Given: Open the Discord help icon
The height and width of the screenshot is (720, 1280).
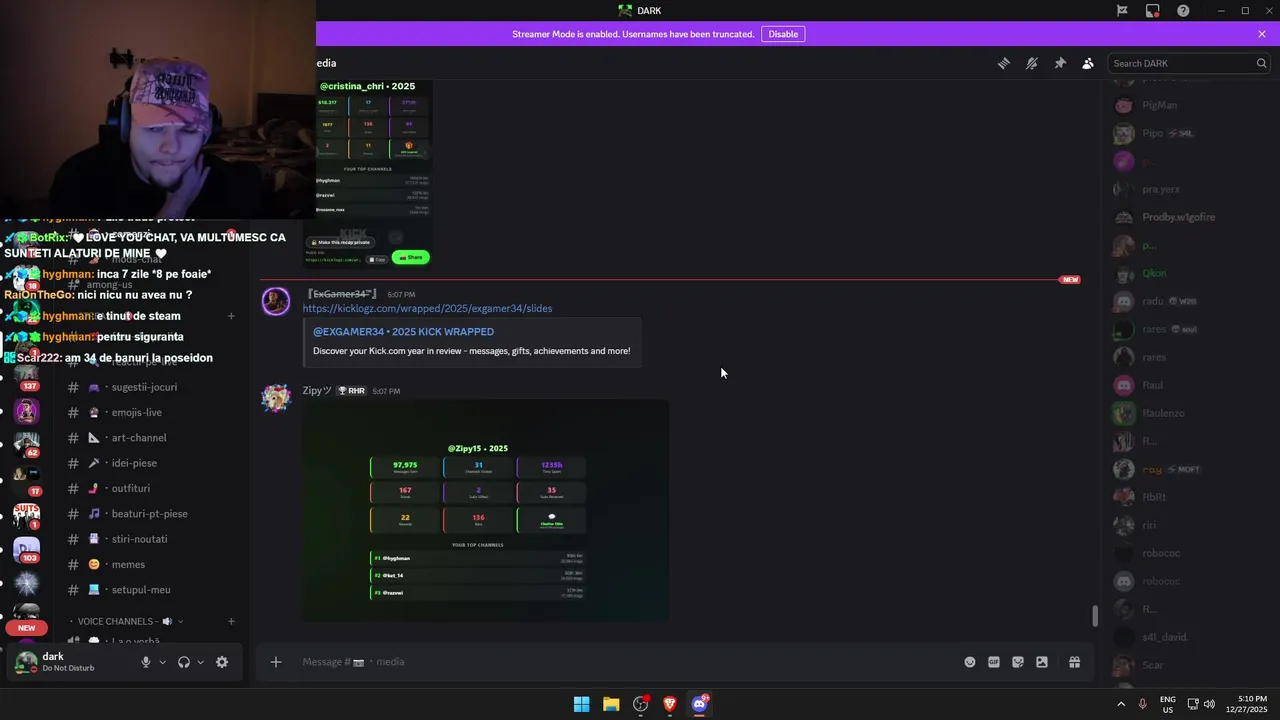Looking at the screenshot, I should [1183, 11].
